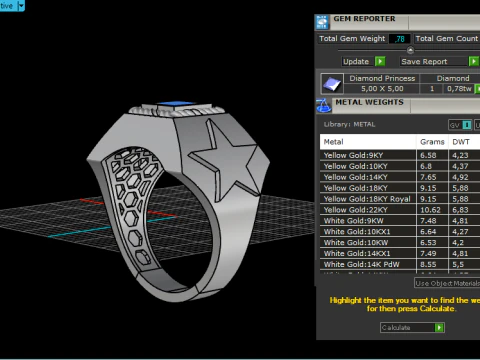Click the Diamond Princess gem thumbnail
The height and width of the screenshot is (360, 480).
332,84
